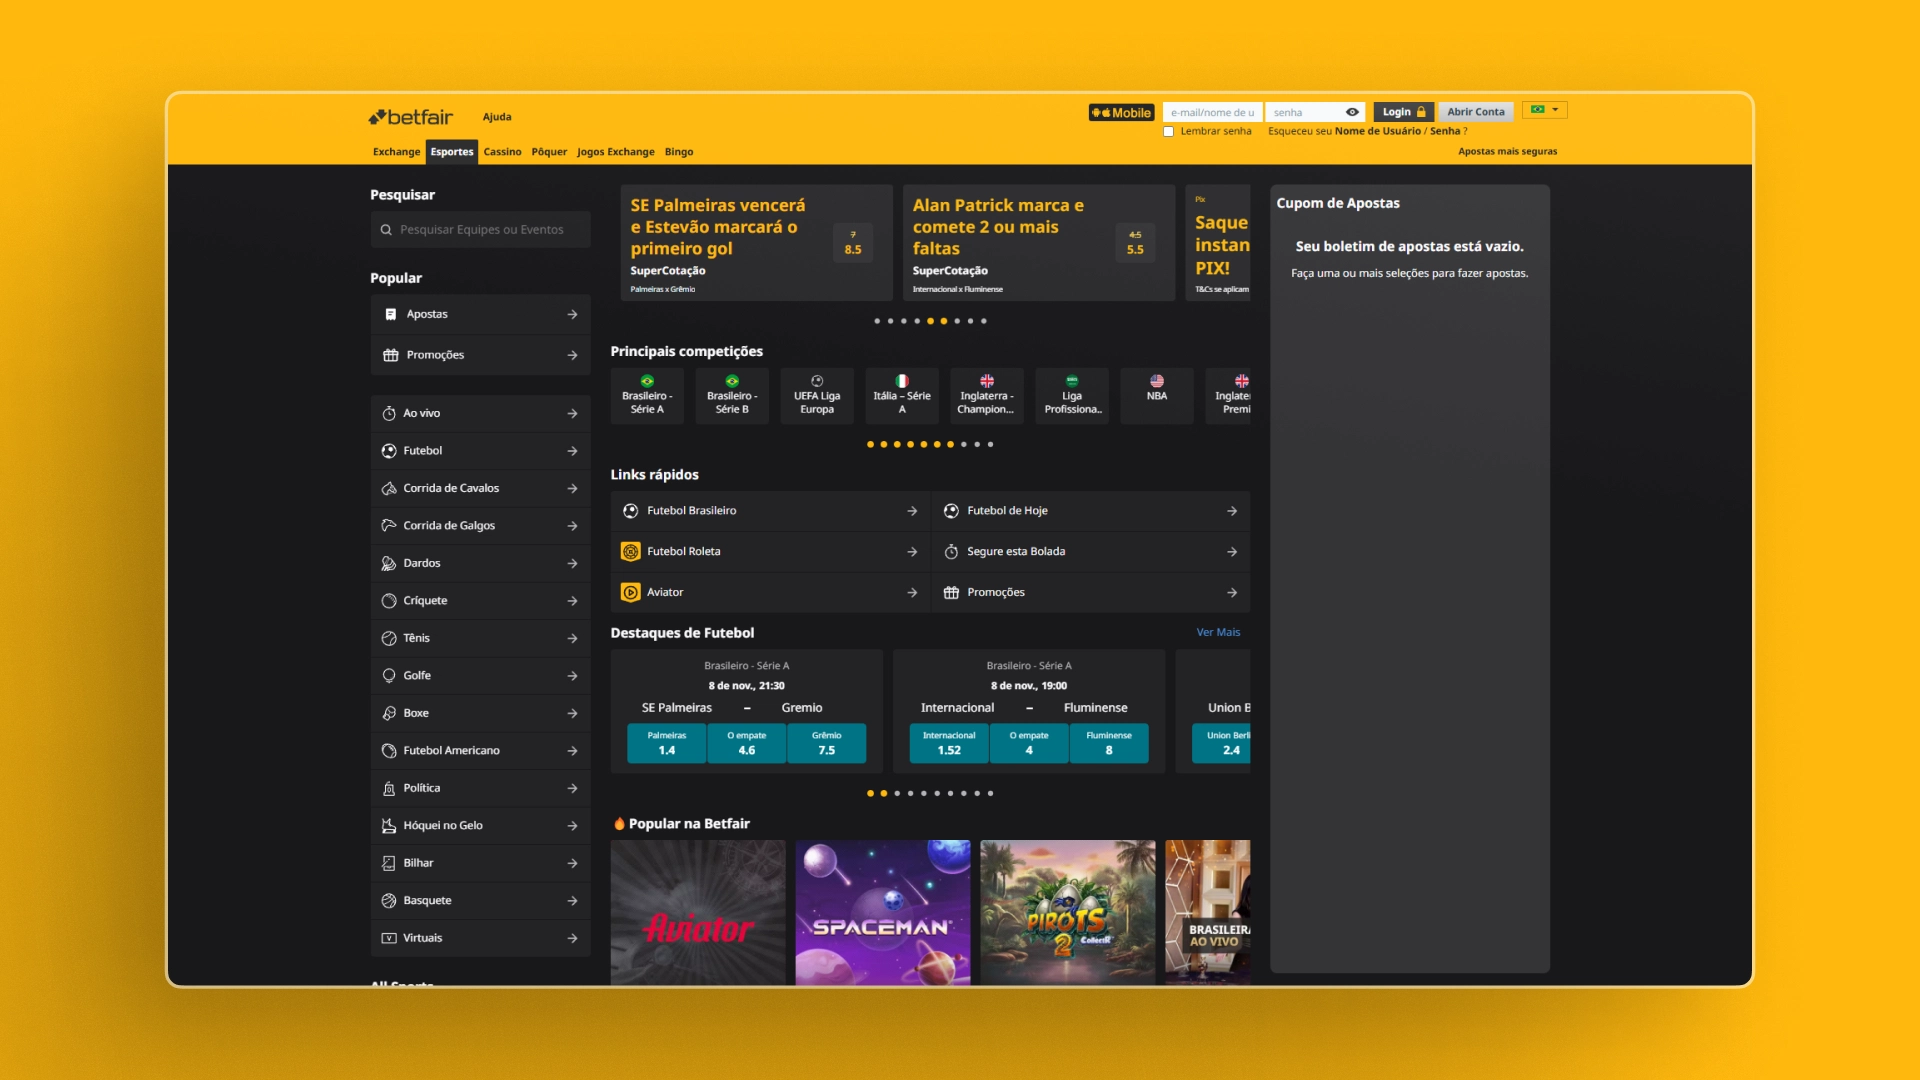Switch to the Exchange tab
The width and height of the screenshot is (1920, 1080).
pyautogui.click(x=396, y=152)
